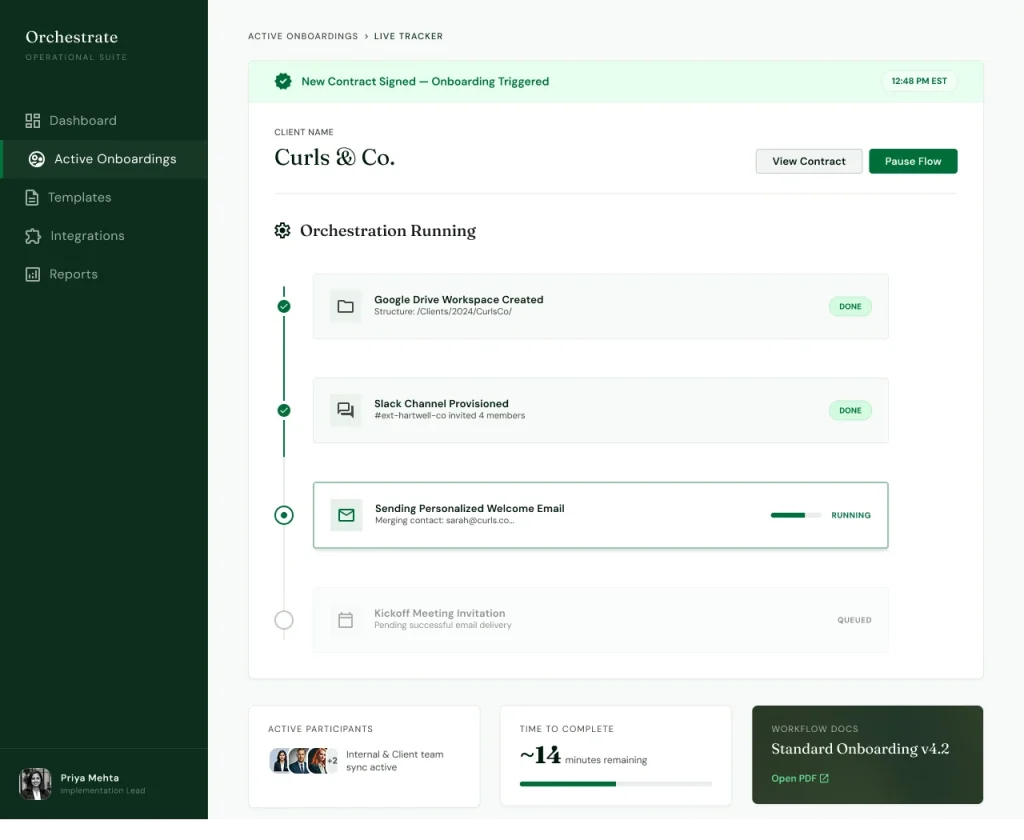This screenshot has height=840, width=1024.
Task: Click the Slack channel chat icon
Action: (345, 410)
